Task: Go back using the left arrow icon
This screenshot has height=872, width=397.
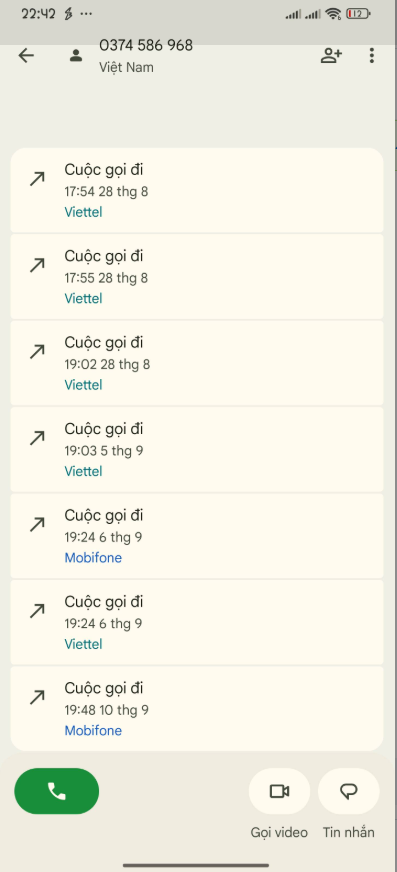Action: [26, 55]
